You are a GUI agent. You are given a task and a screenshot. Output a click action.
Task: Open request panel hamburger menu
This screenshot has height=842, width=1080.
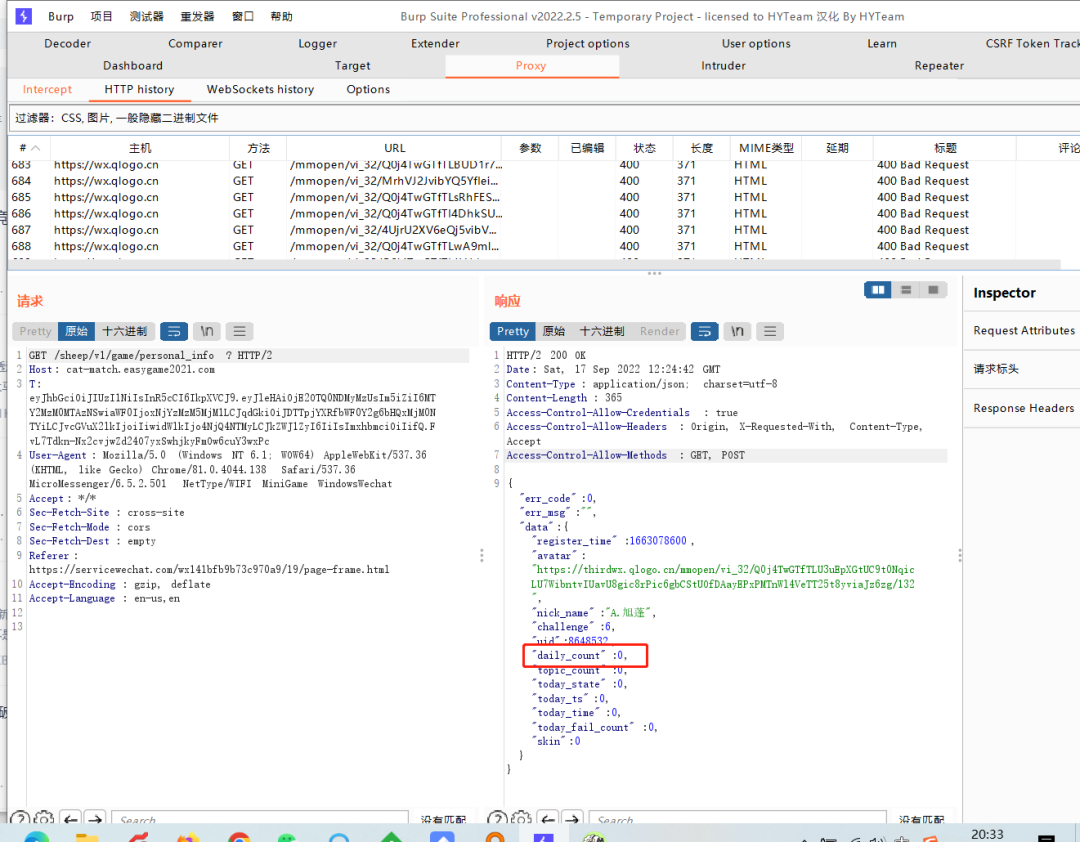239,331
